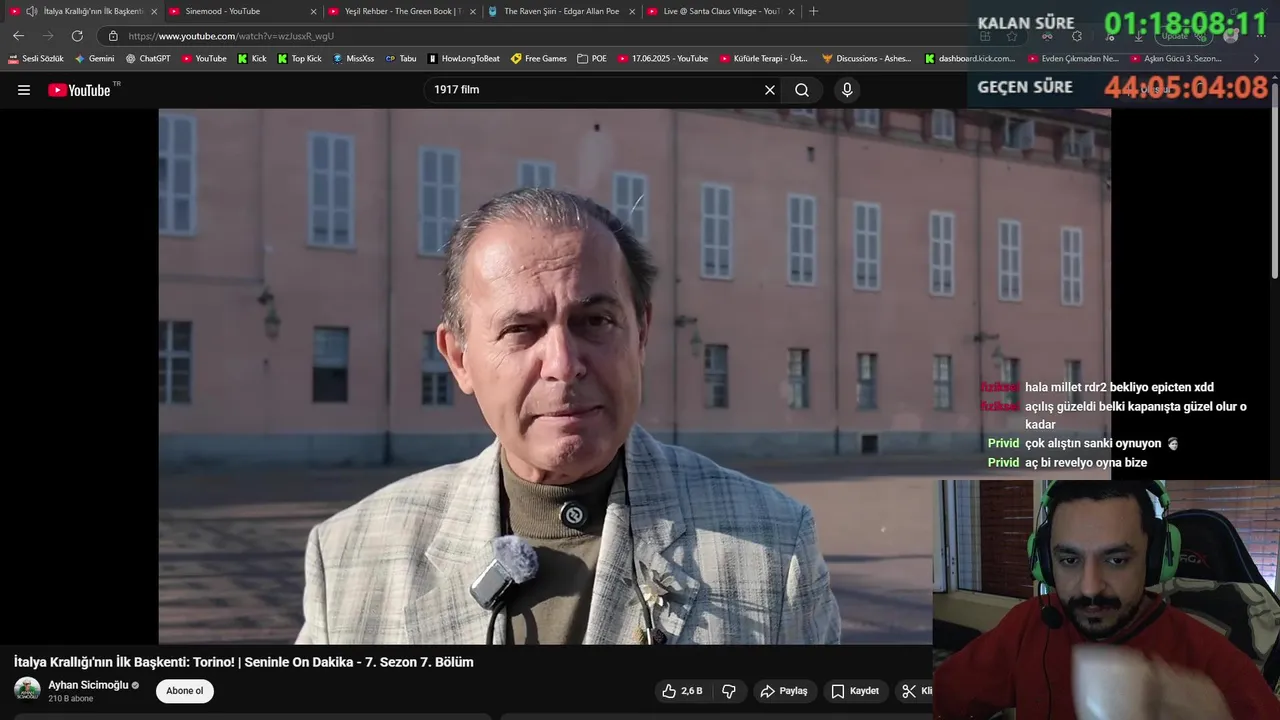Click the video player to pause playback

pos(634,376)
